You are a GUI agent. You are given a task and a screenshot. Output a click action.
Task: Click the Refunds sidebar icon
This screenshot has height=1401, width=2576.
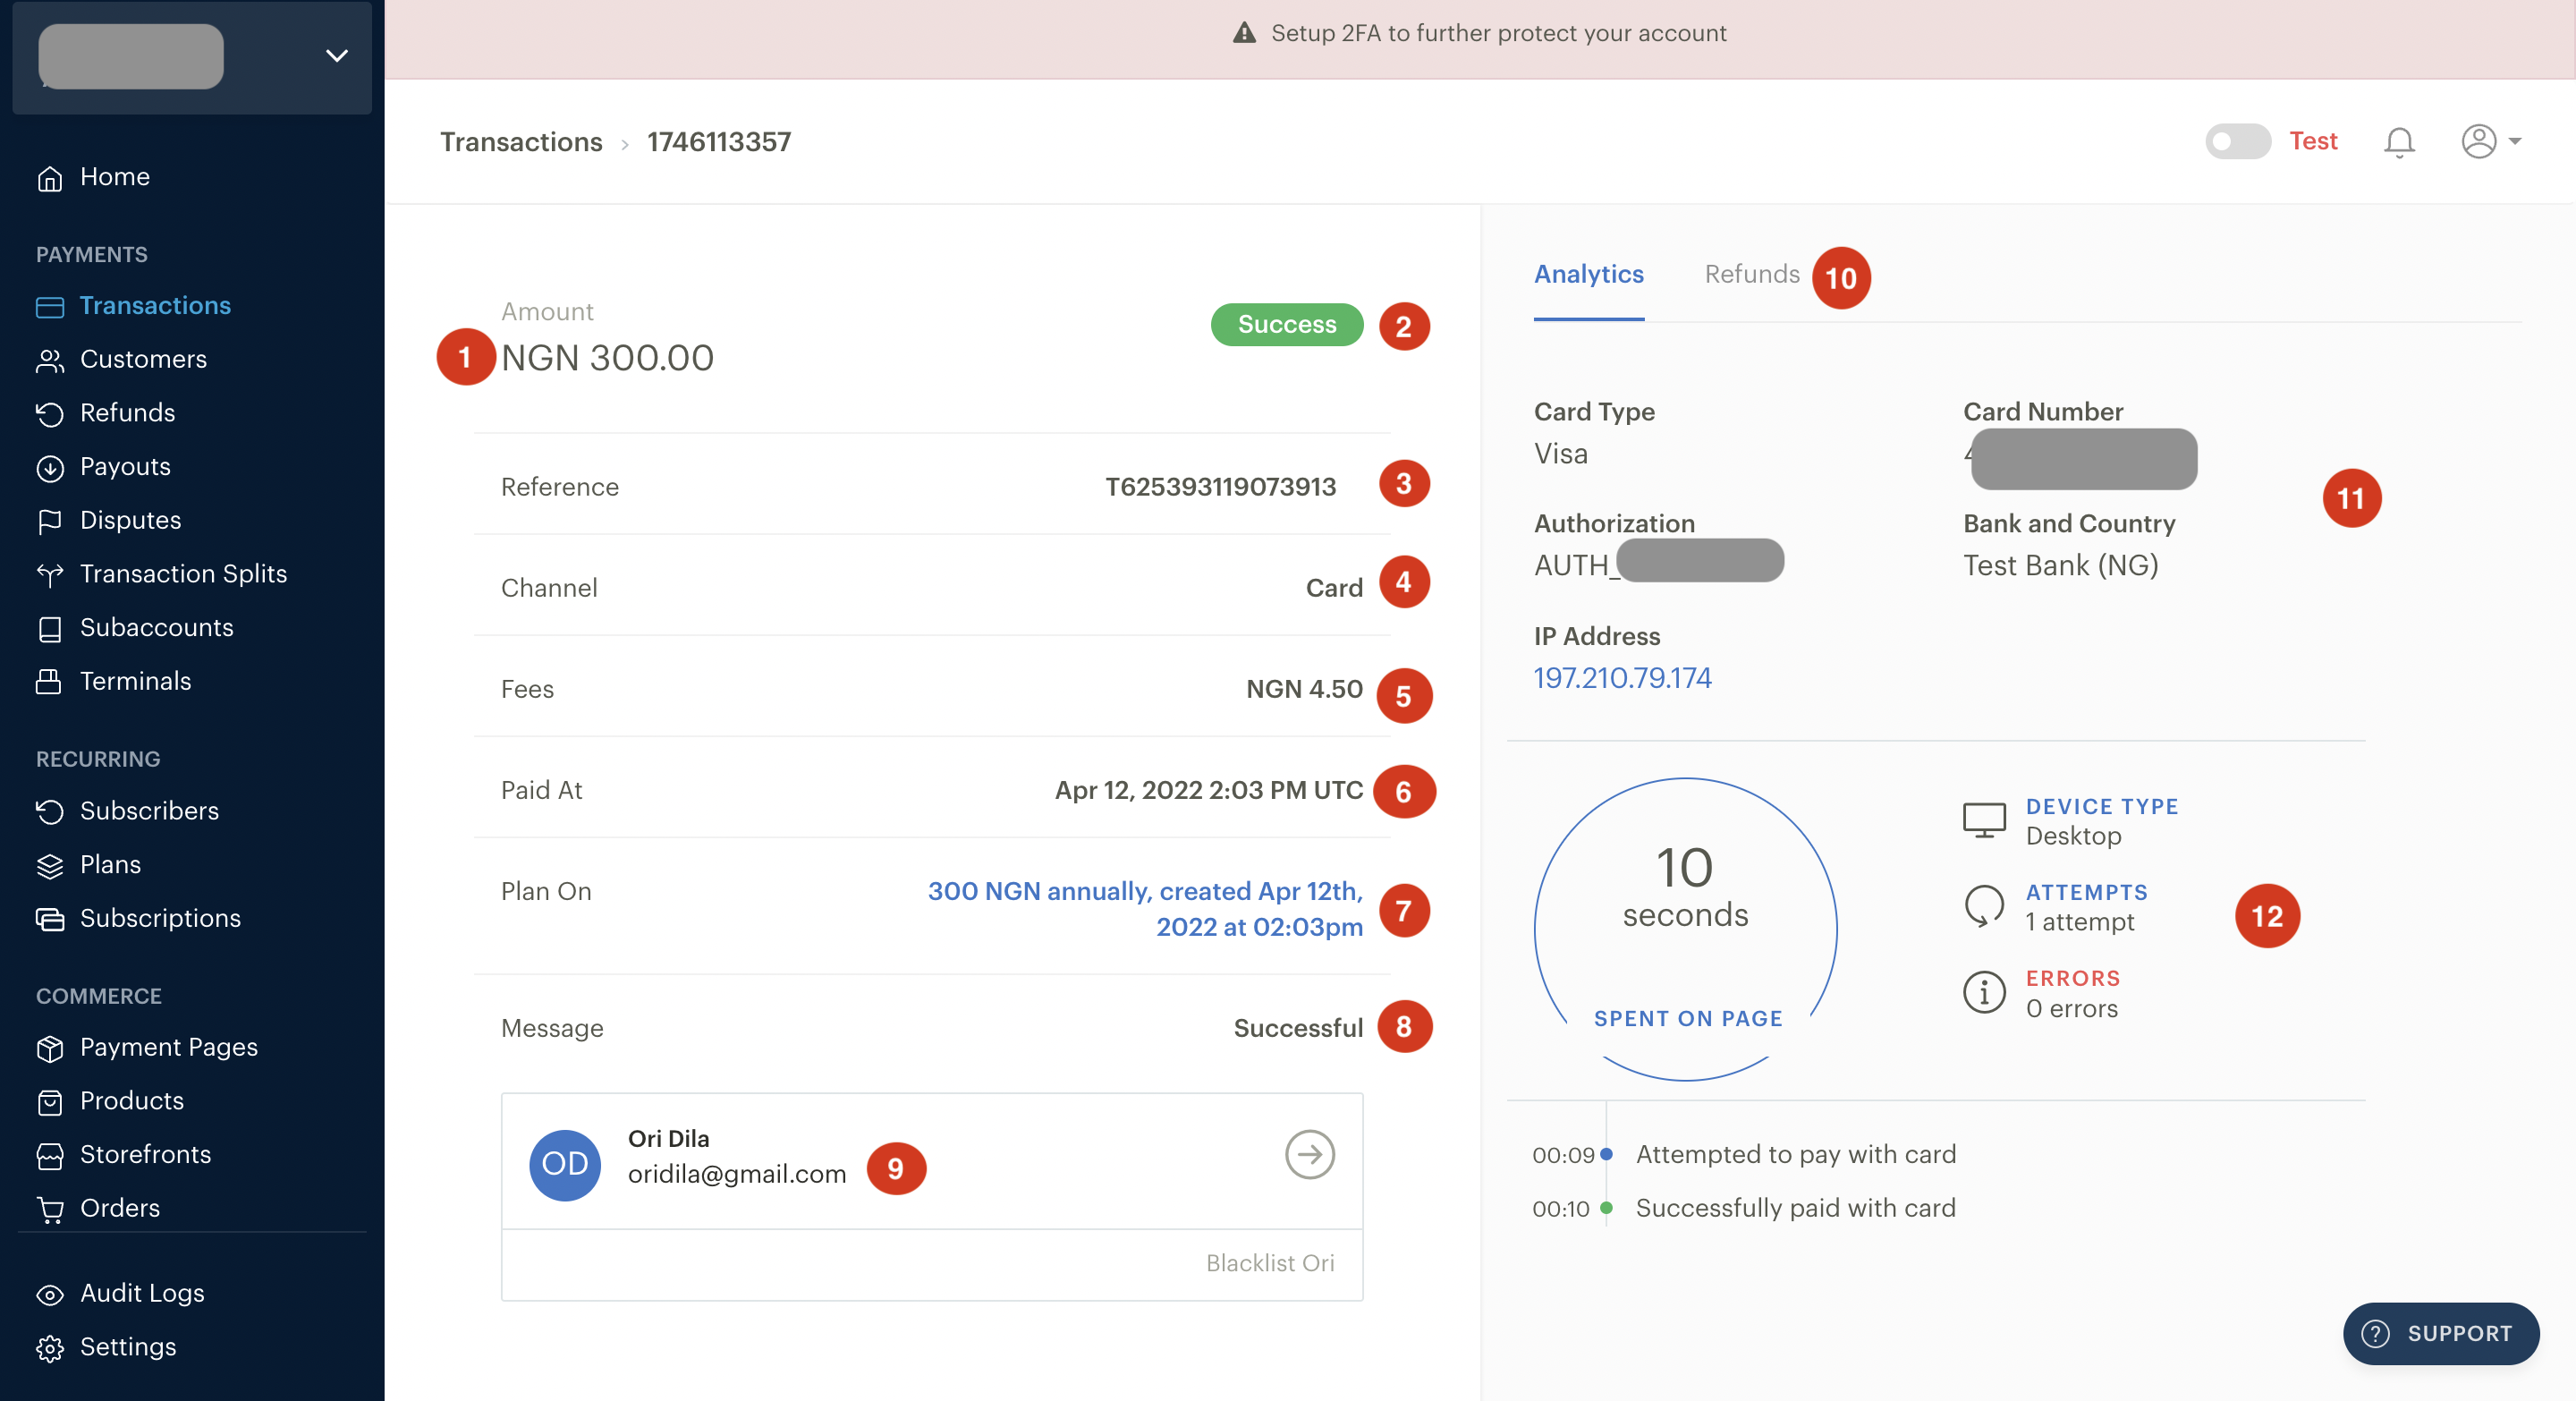(x=50, y=411)
